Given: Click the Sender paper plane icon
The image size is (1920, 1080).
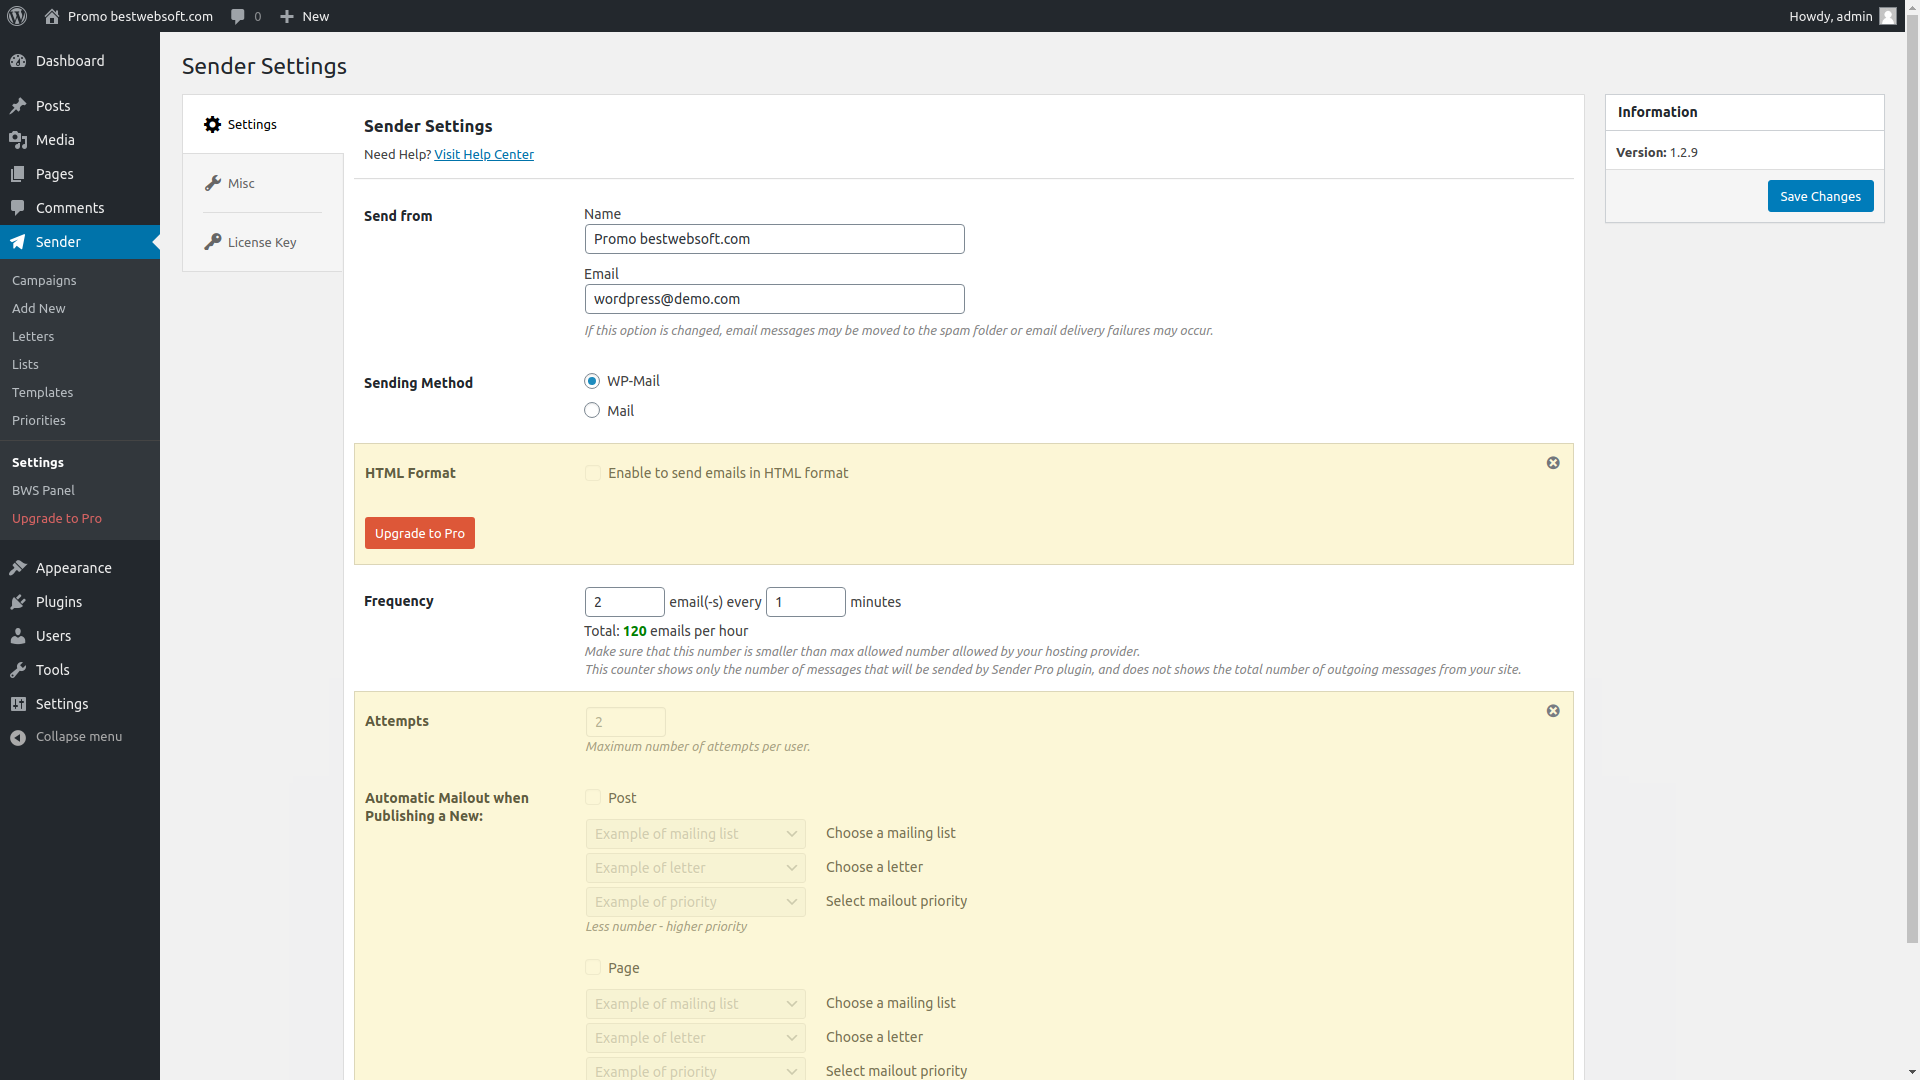Looking at the screenshot, I should point(18,242).
